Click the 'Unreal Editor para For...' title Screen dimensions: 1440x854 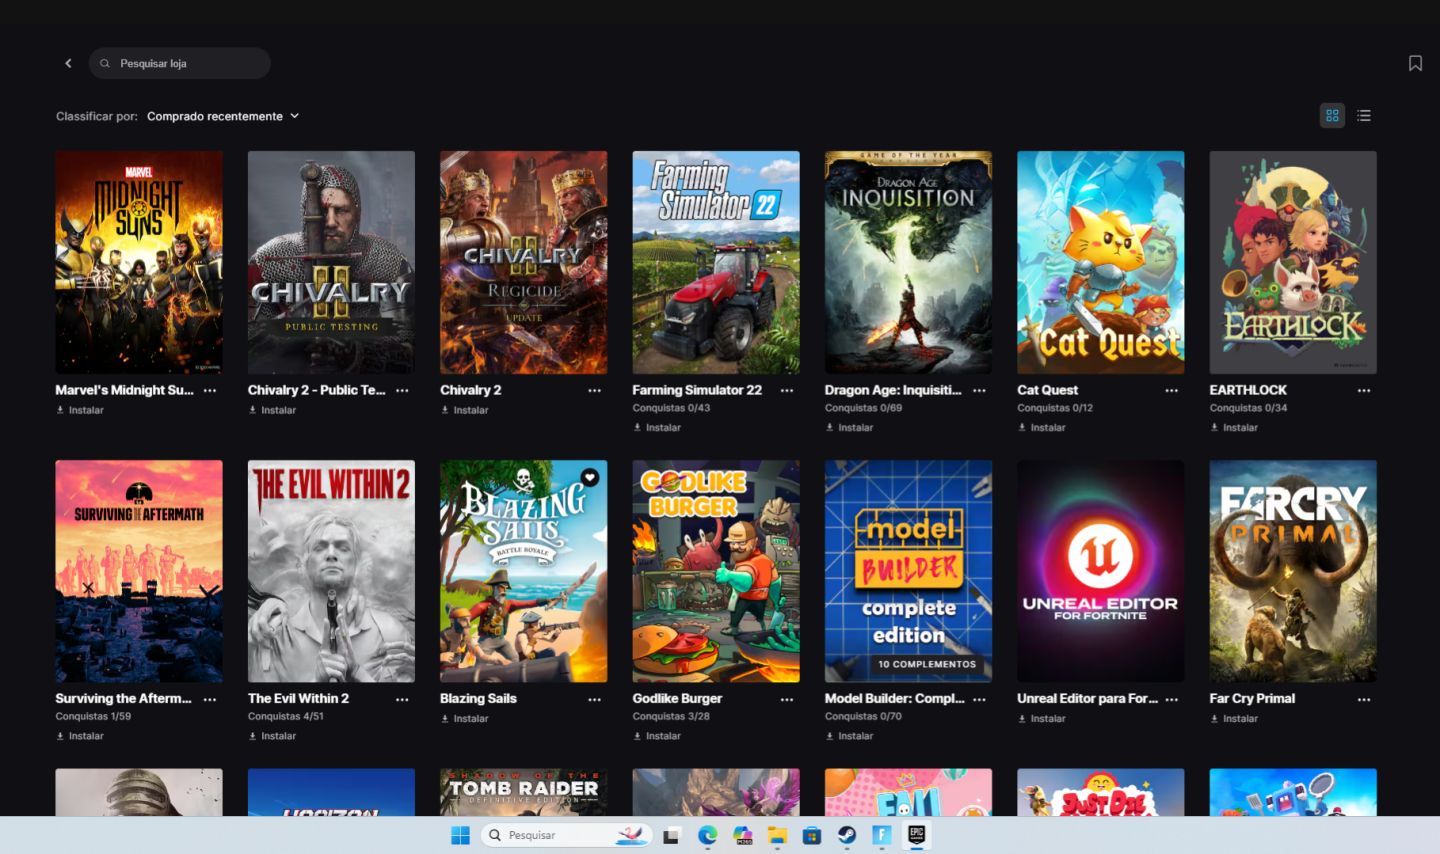[x=1087, y=699]
